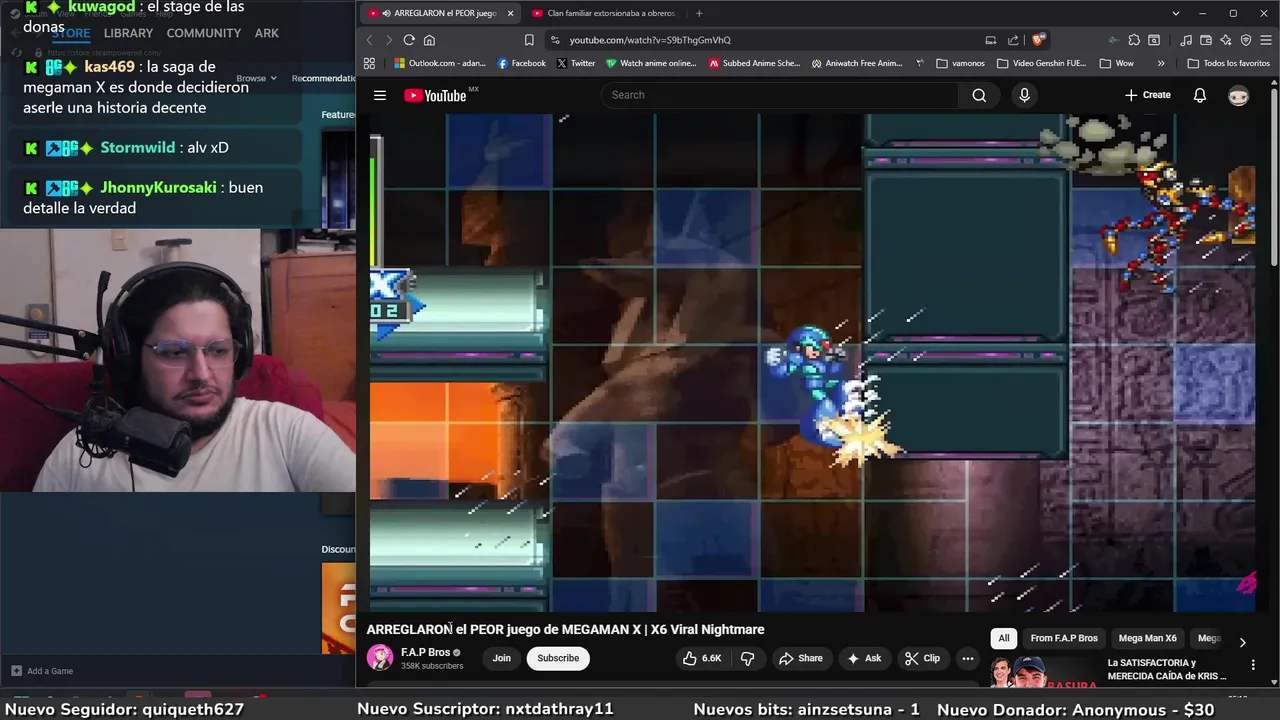Viewport: 1280px width, 720px height.
Task: Reload the page in the browser
Action: coord(409,40)
